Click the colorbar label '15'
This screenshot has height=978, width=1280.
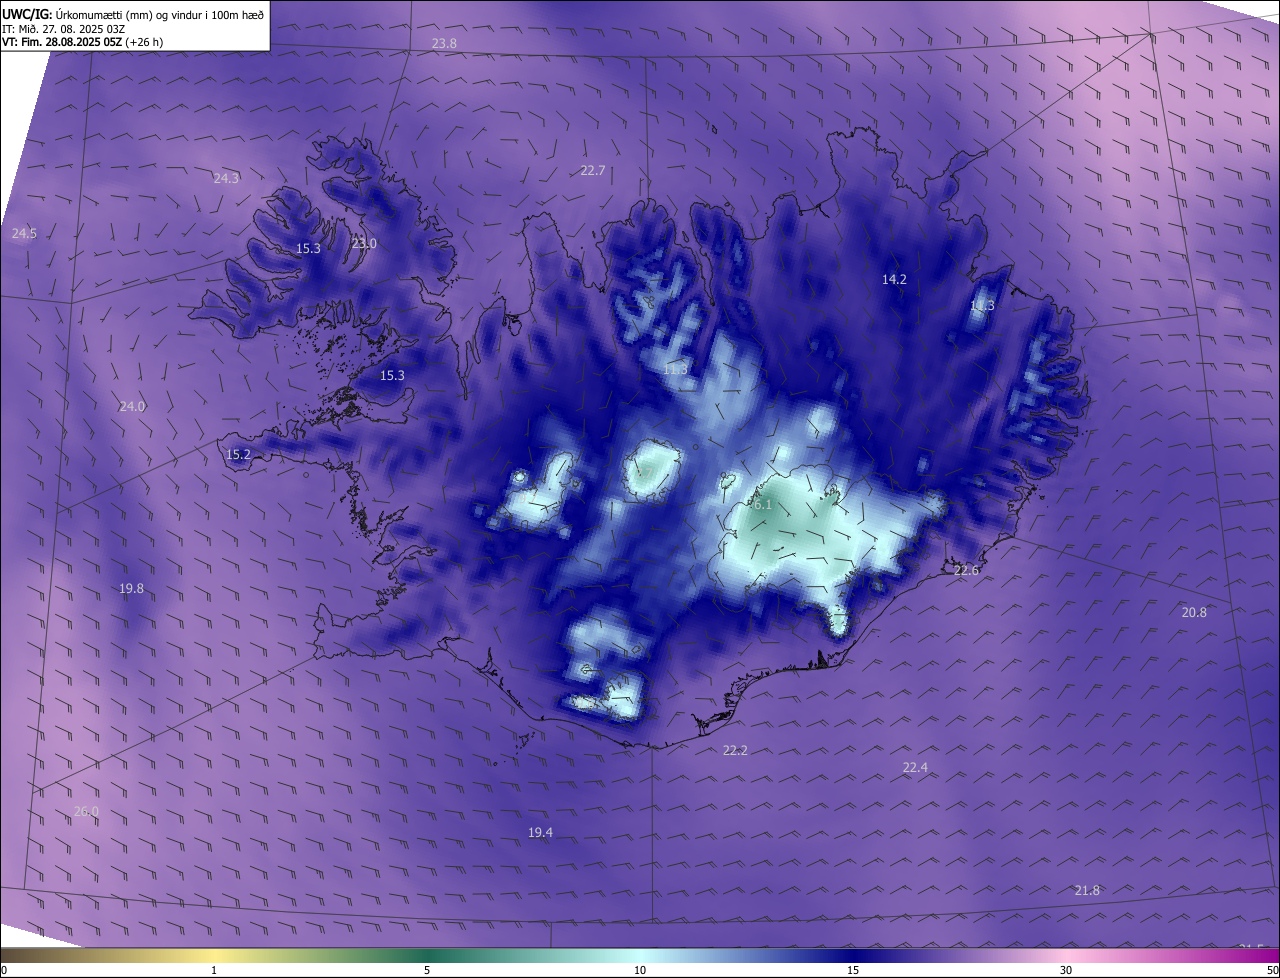[853, 970]
